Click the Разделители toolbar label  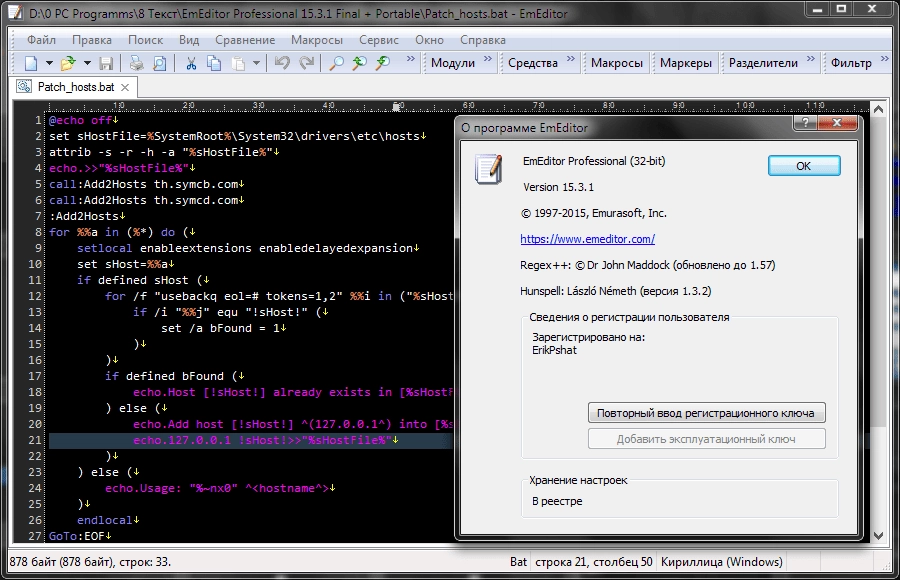(x=763, y=63)
